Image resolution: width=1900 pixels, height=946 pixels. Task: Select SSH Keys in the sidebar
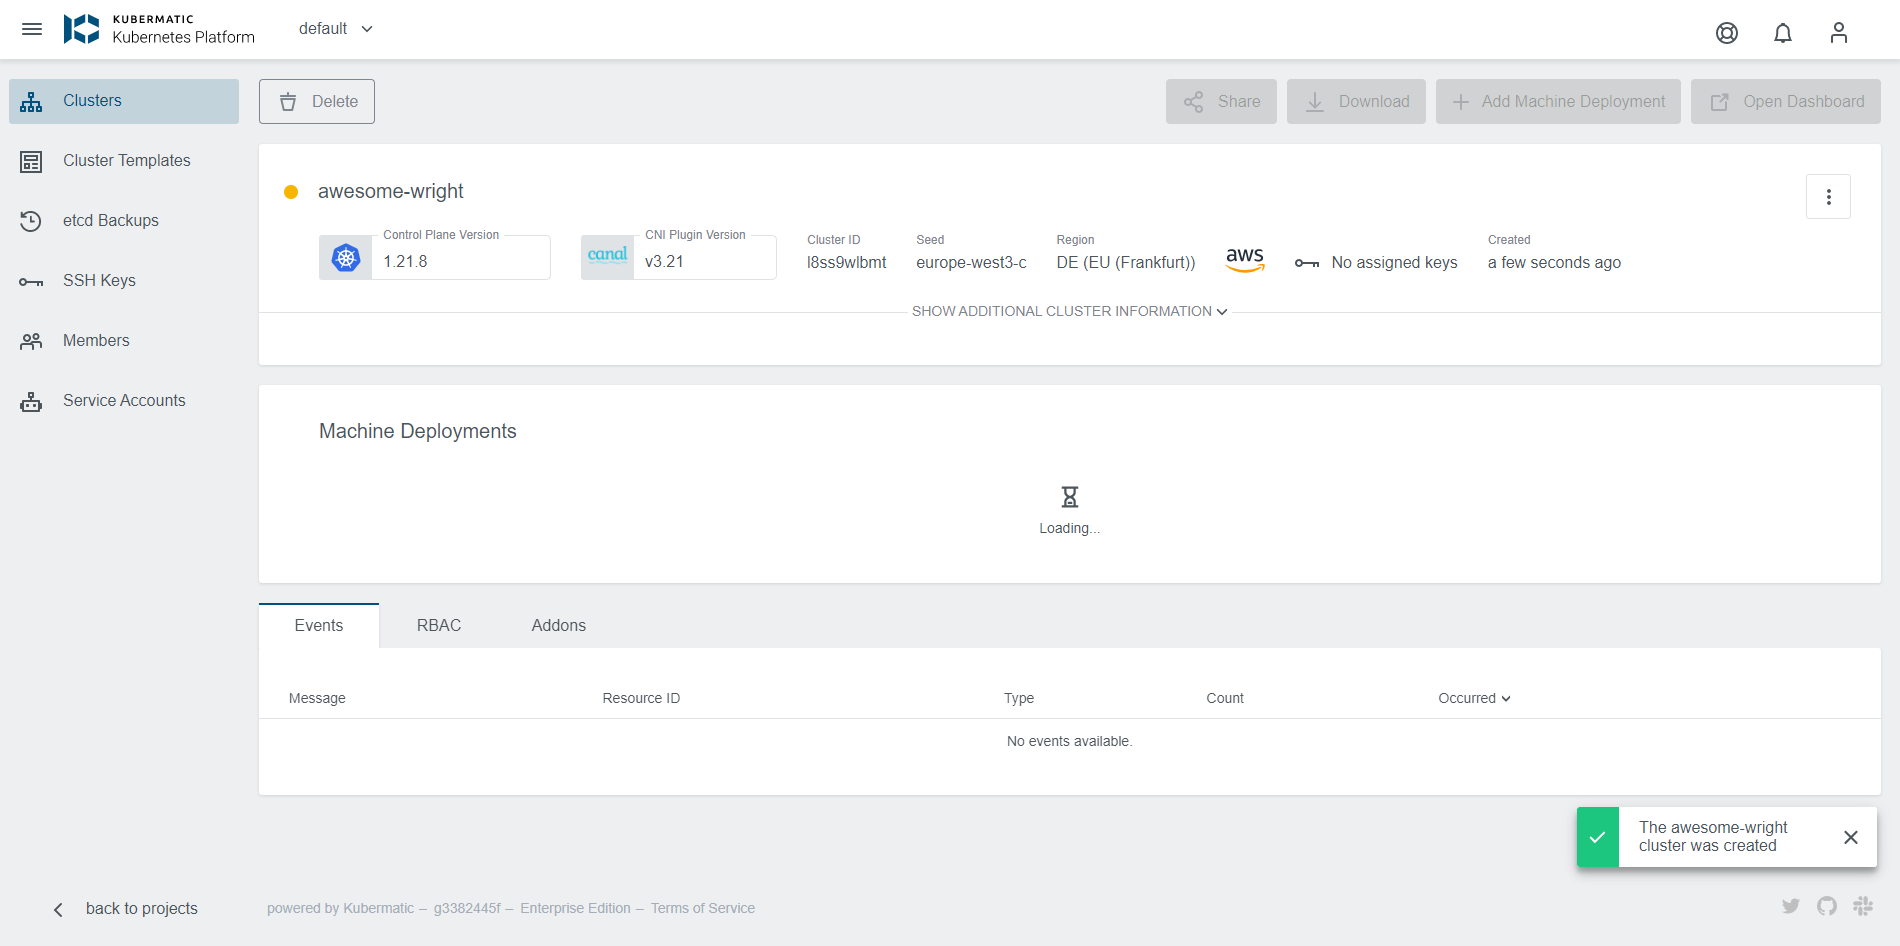[99, 280]
